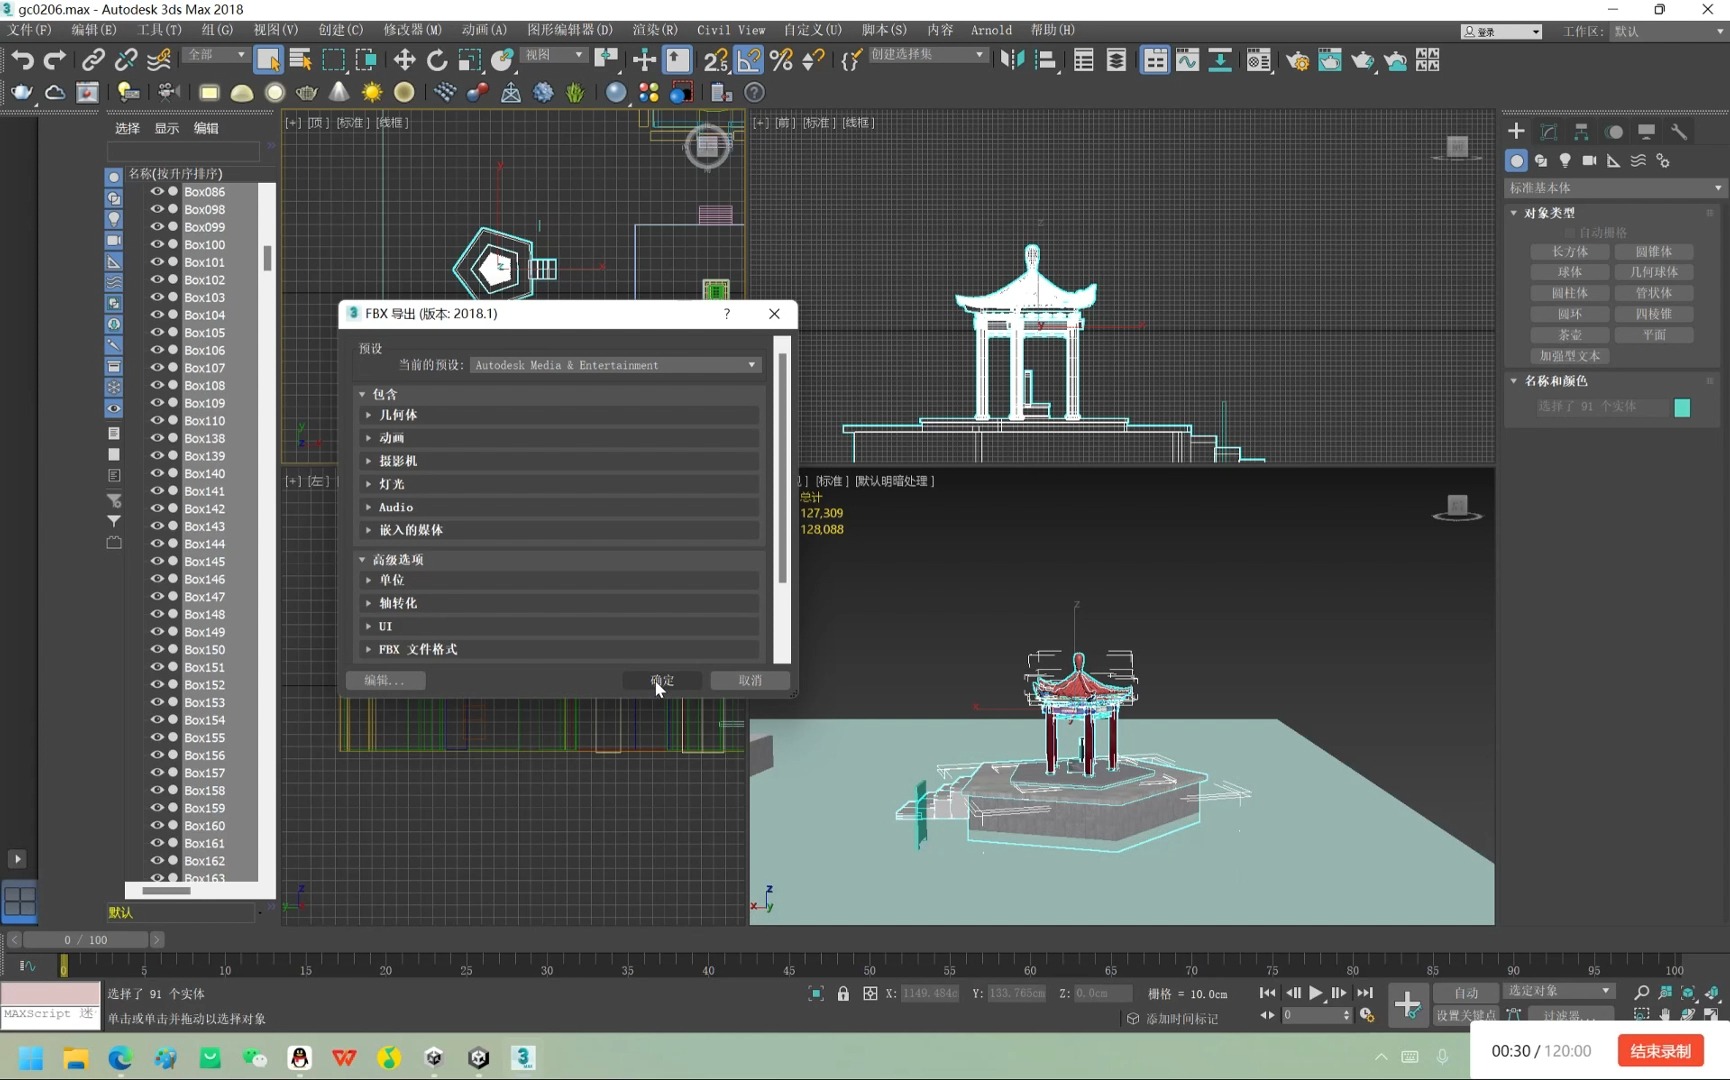Toggle visibility eye of Box147
The image size is (1730, 1080).
[157, 596]
